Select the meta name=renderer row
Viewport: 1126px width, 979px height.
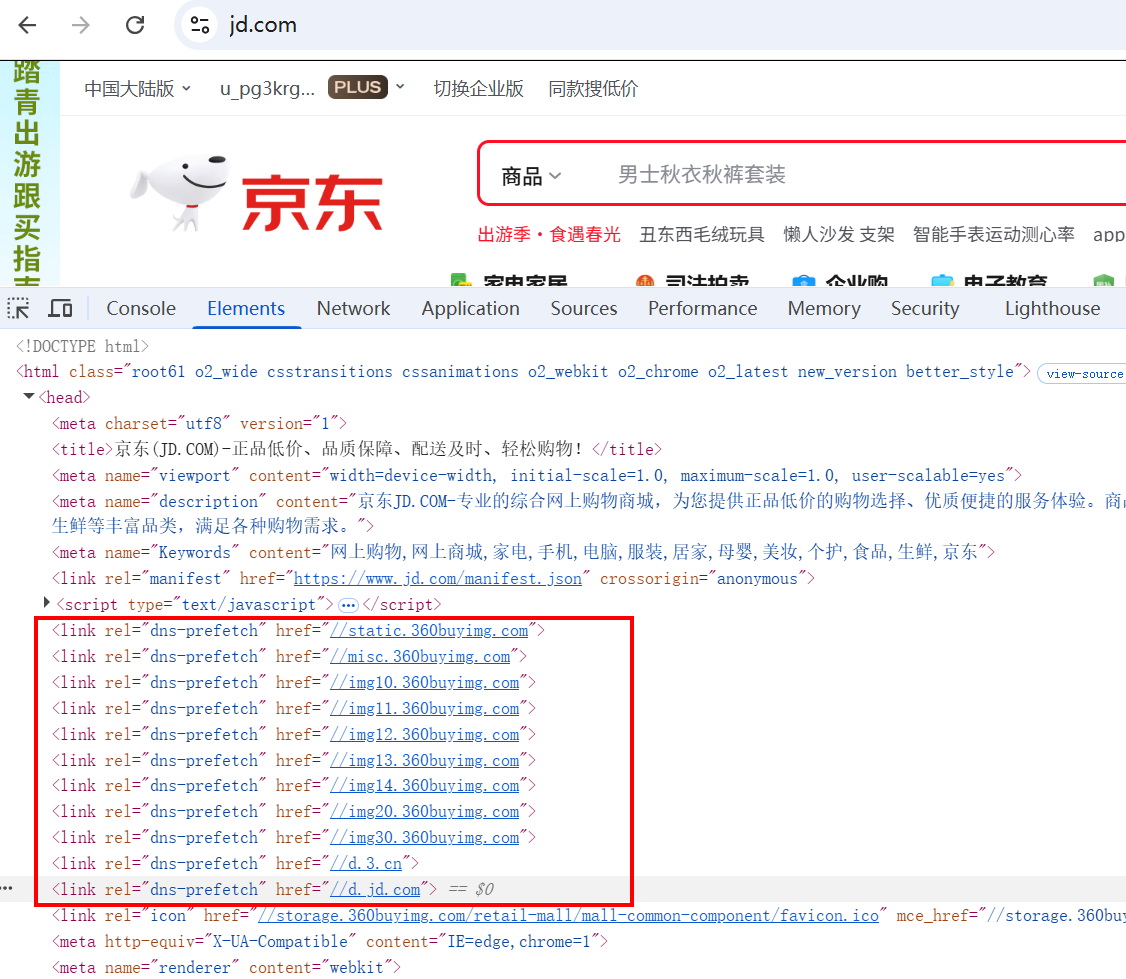[x=226, y=967]
